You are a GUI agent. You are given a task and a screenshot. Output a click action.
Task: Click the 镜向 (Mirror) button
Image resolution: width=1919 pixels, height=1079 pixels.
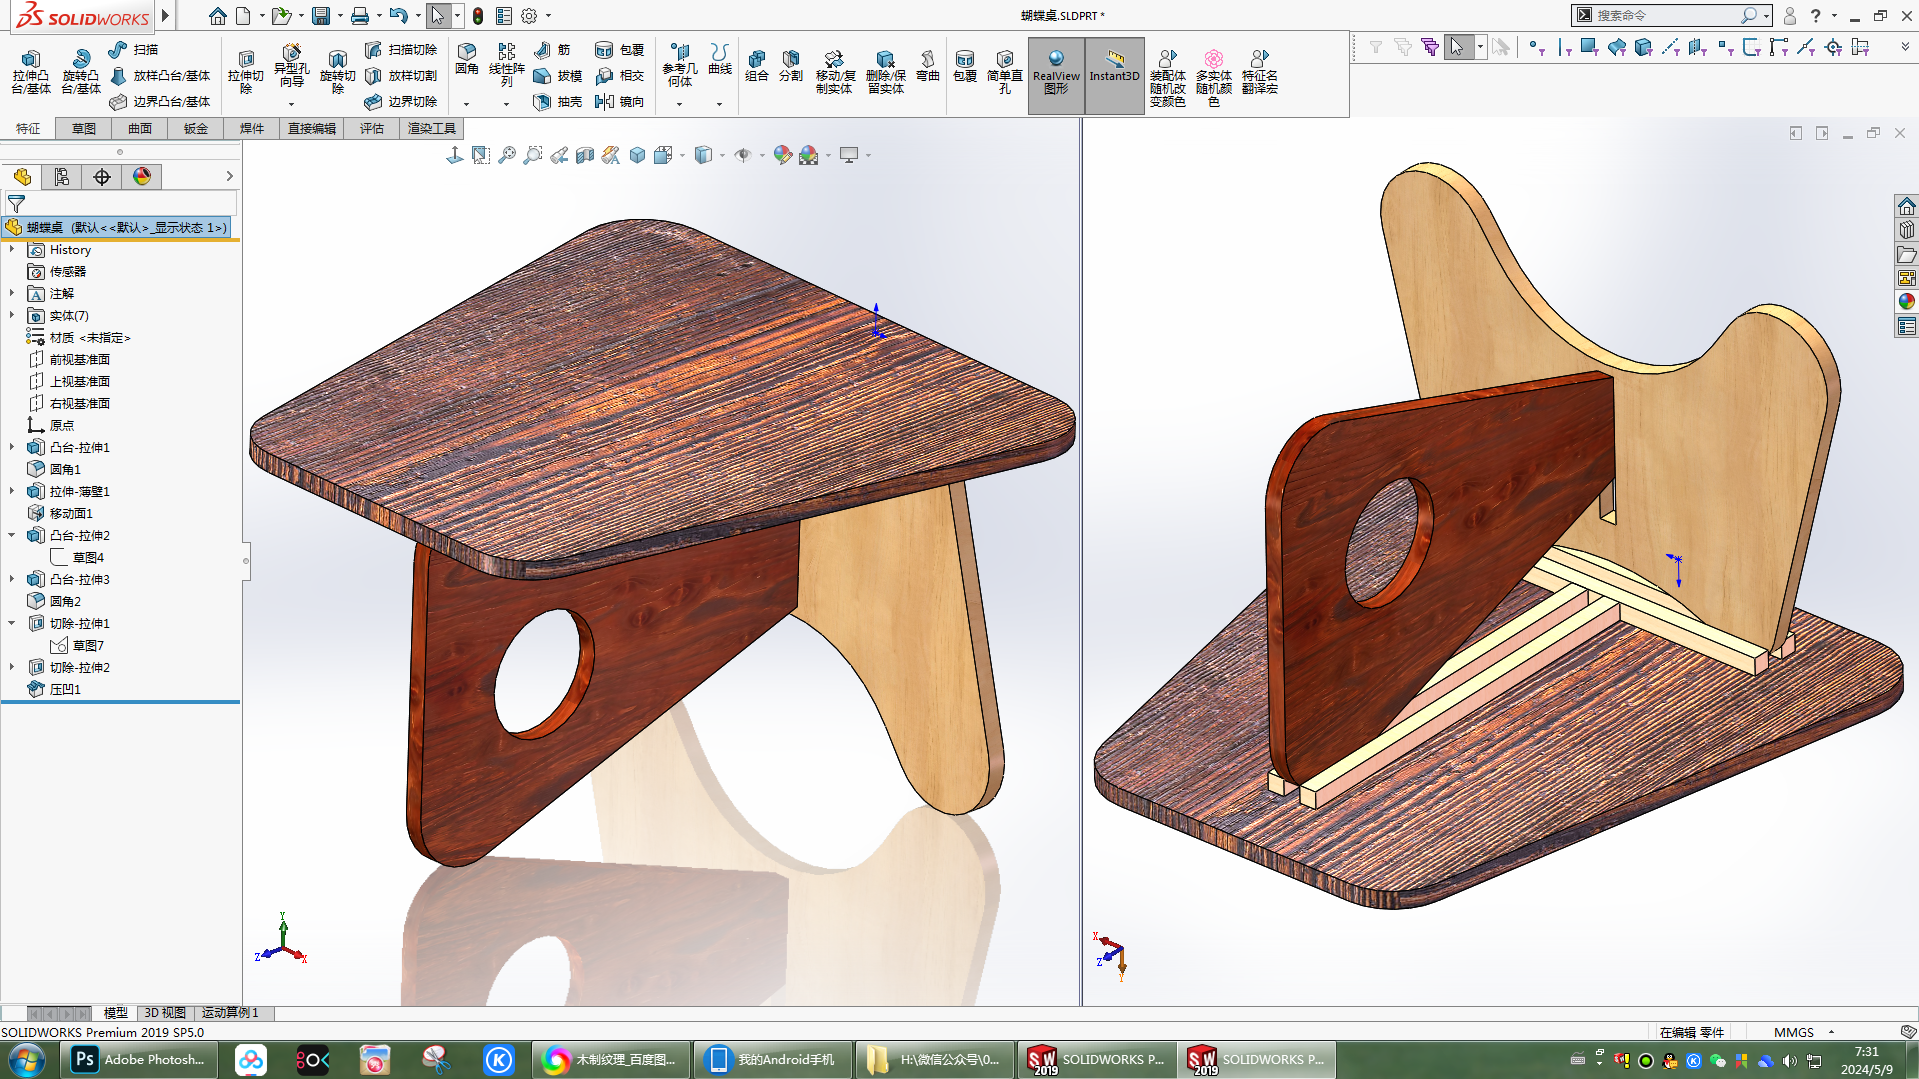pyautogui.click(x=620, y=101)
